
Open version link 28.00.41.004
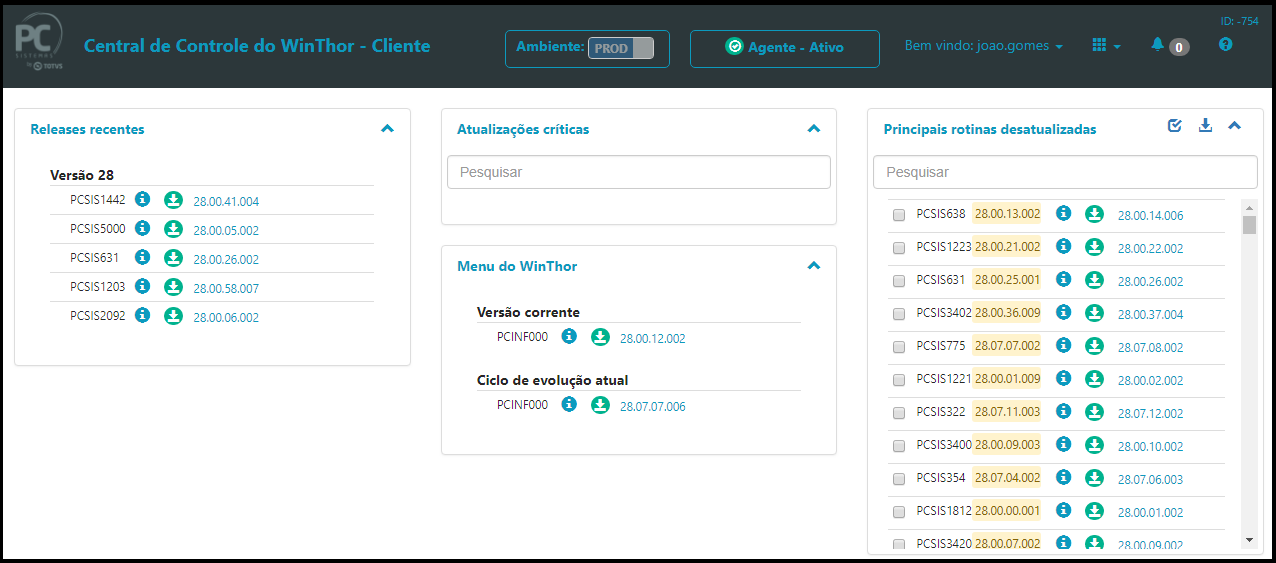[226, 202]
